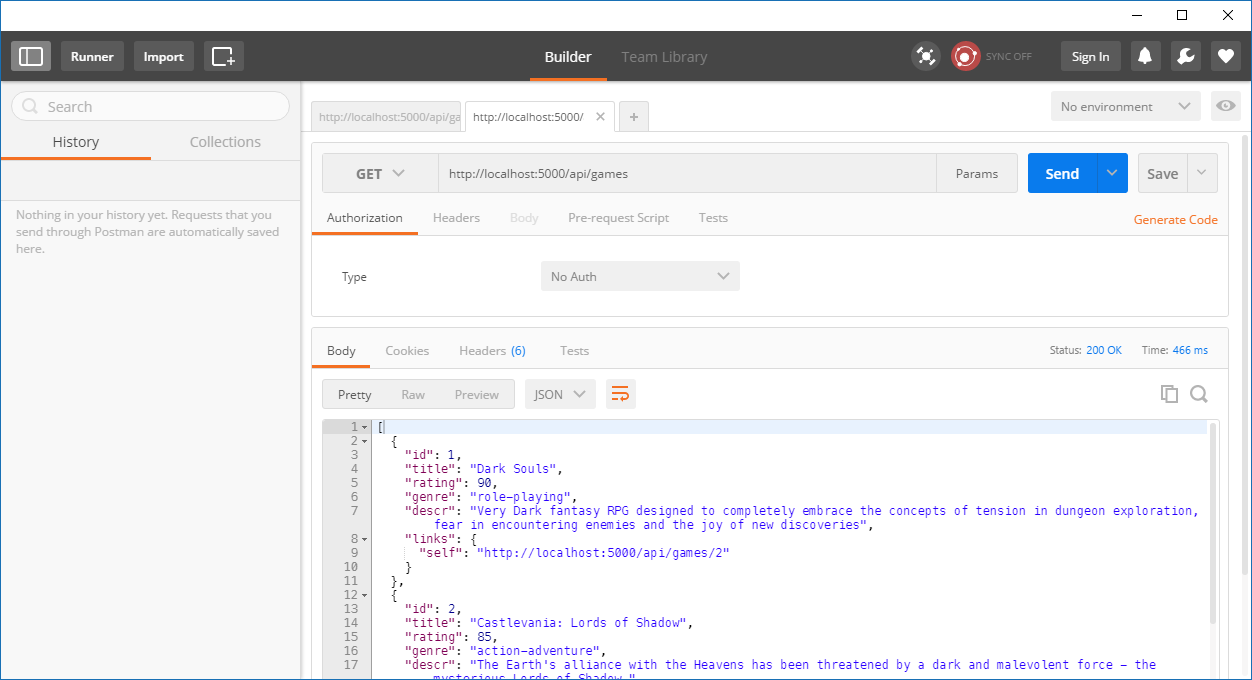Image resolution: width=1252 pixels, height=680 pixels.
Task: Click the 466 ms time value
Action: tap(1190, 350)
